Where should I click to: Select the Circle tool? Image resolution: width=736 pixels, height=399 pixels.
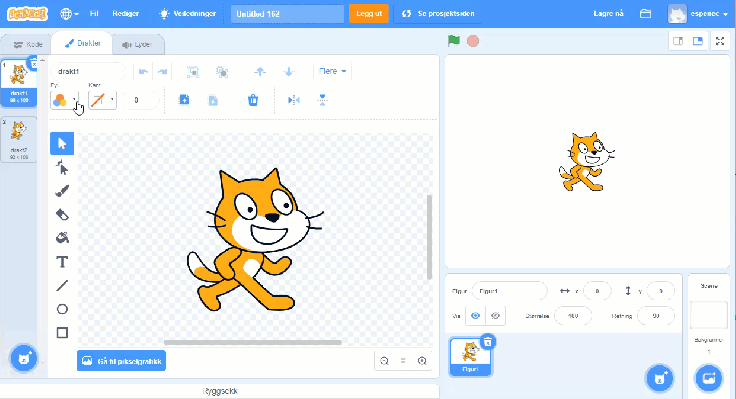click(62, 309)
